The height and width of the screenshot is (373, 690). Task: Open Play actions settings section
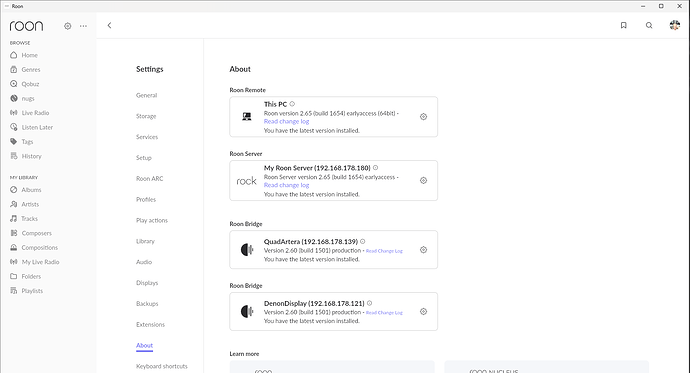point(152,220)
